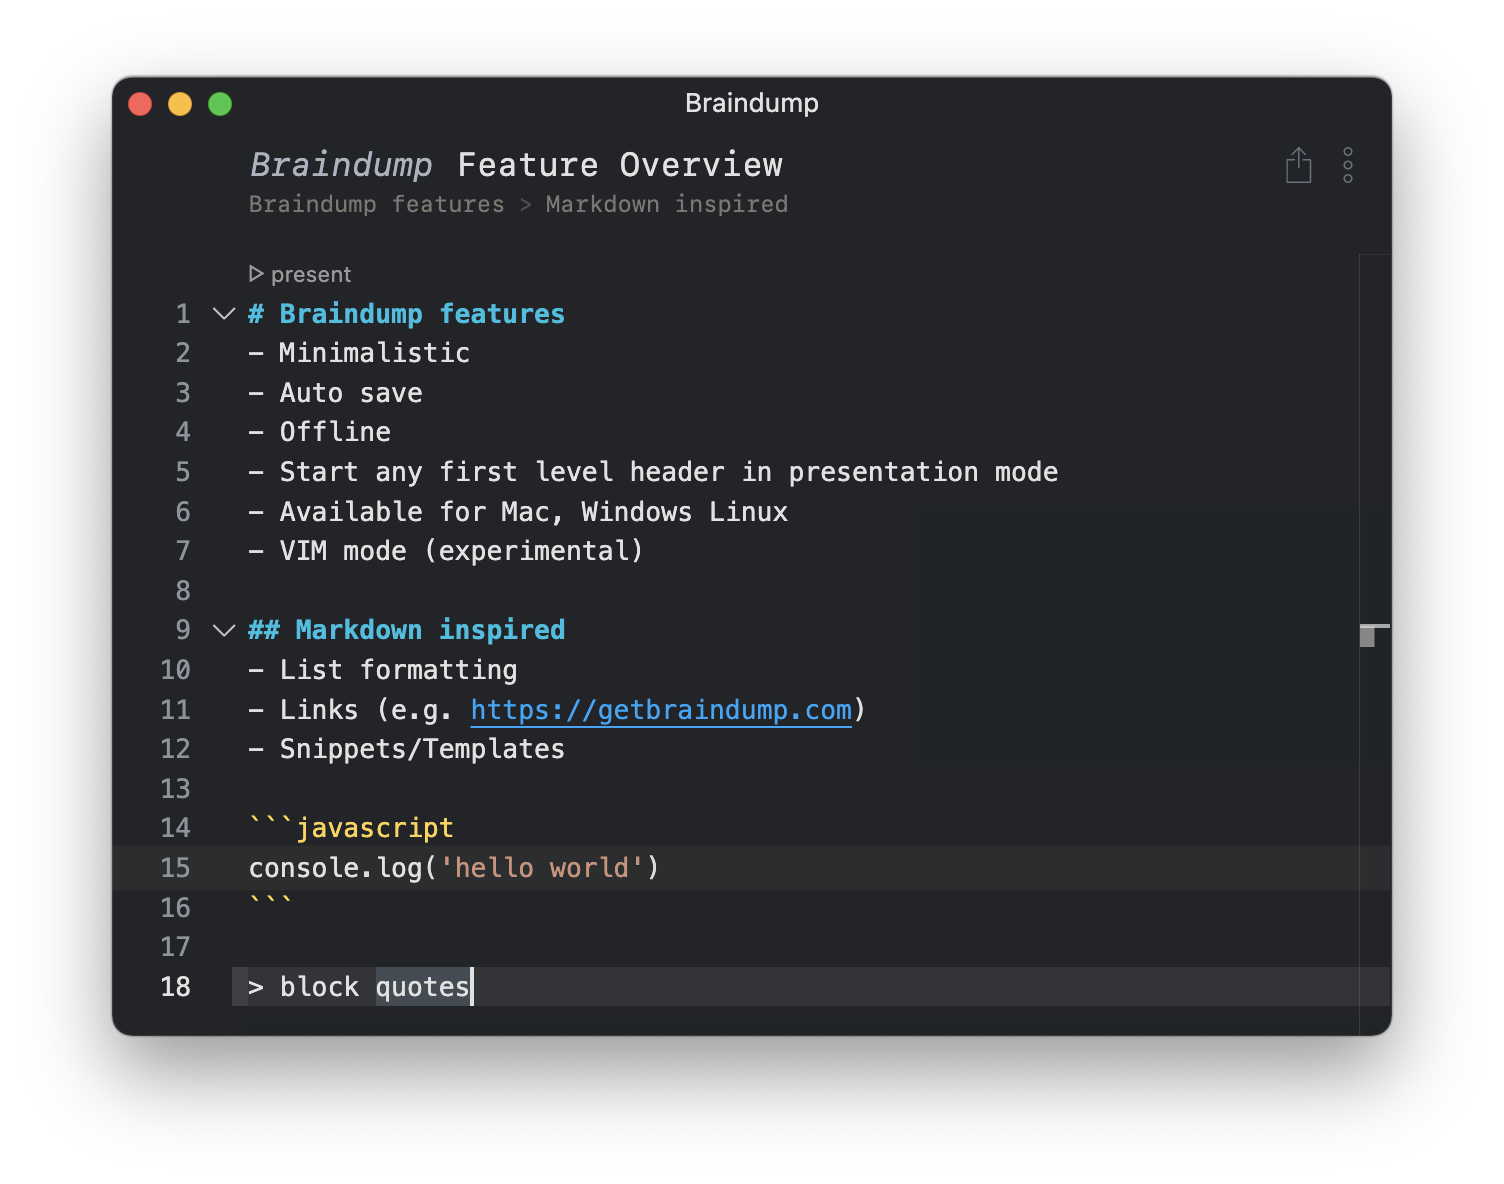Click 'Start any first level header' line
The image size is (1504, 1184).
tap(653, 472)
